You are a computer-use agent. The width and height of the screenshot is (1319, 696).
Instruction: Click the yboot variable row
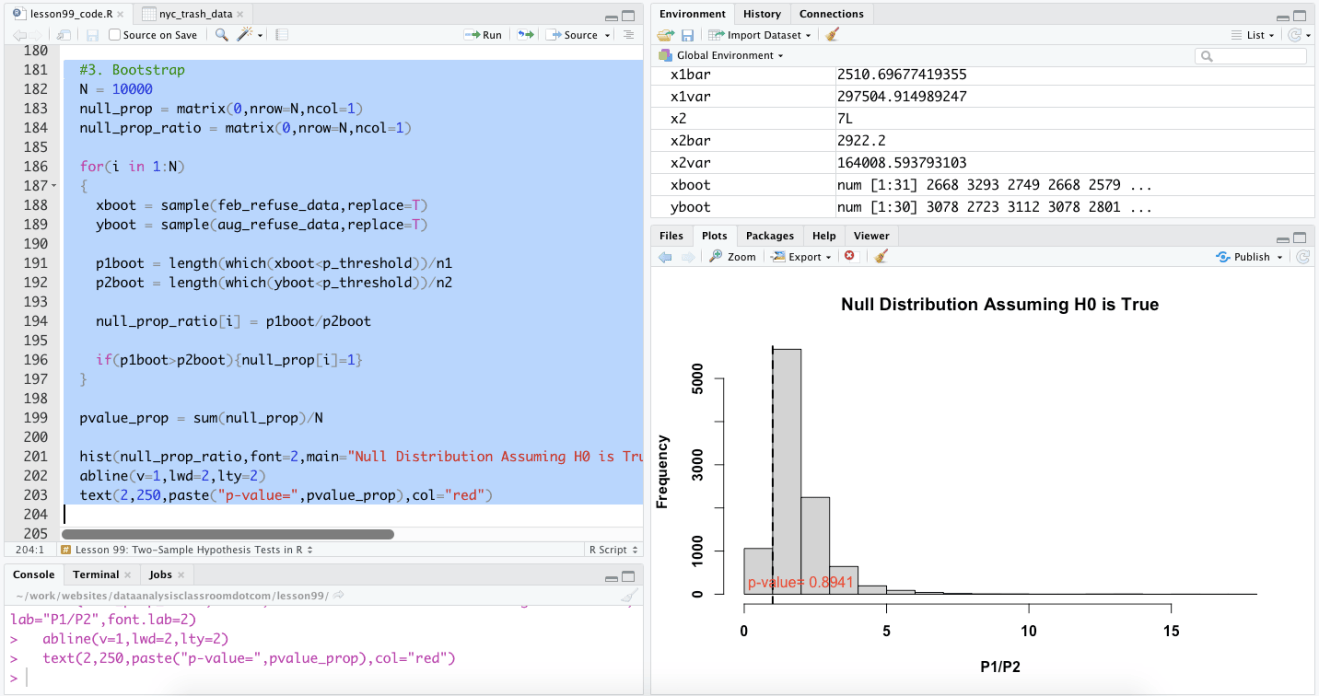[x=983, y=207]
